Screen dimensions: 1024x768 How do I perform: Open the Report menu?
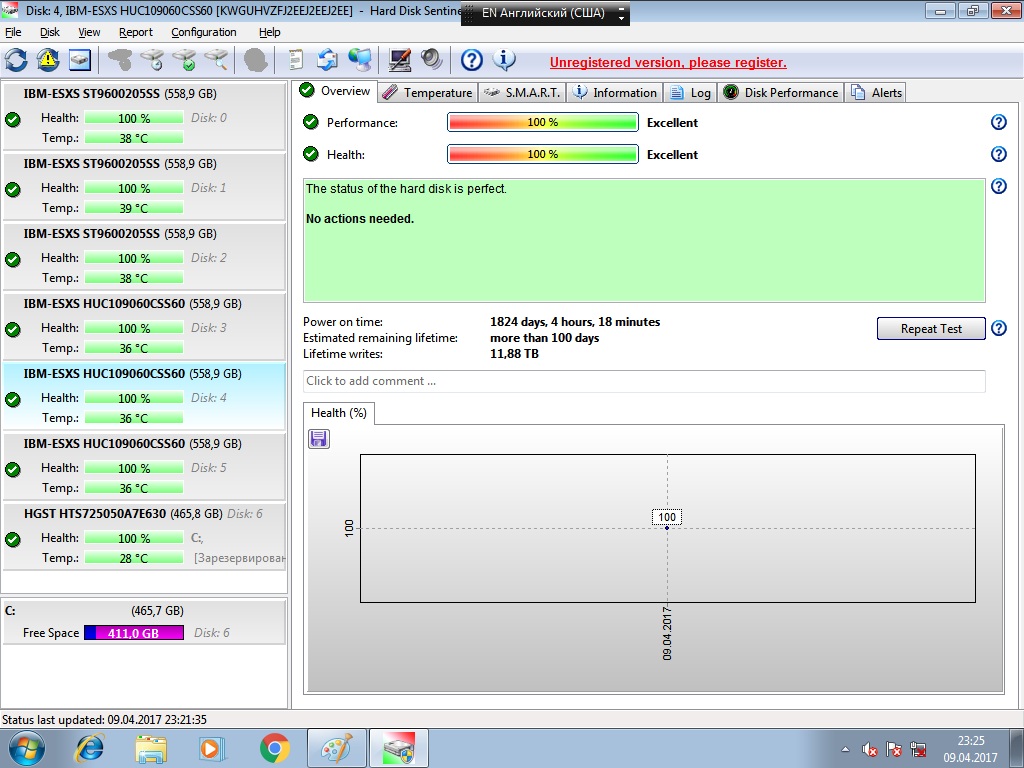(x=136, y=32)
